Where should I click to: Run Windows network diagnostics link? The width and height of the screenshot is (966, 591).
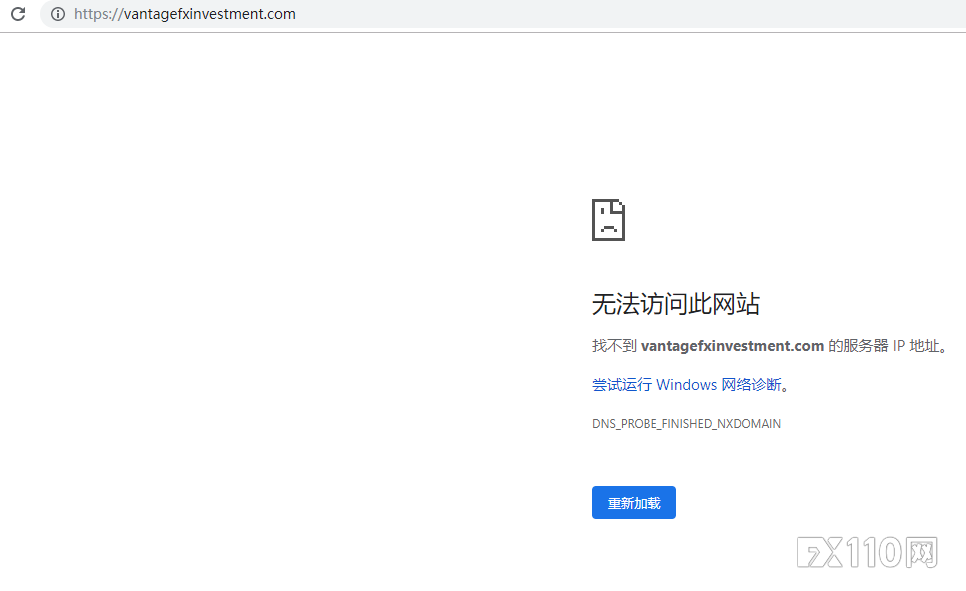pos(687,385)
